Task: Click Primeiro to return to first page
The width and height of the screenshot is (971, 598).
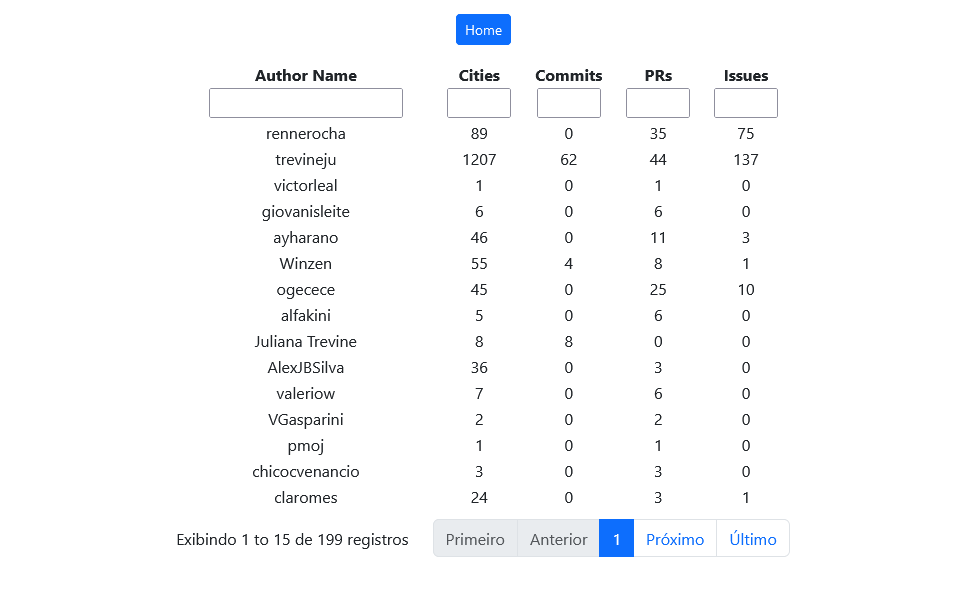Action: (x=474, y=538)
